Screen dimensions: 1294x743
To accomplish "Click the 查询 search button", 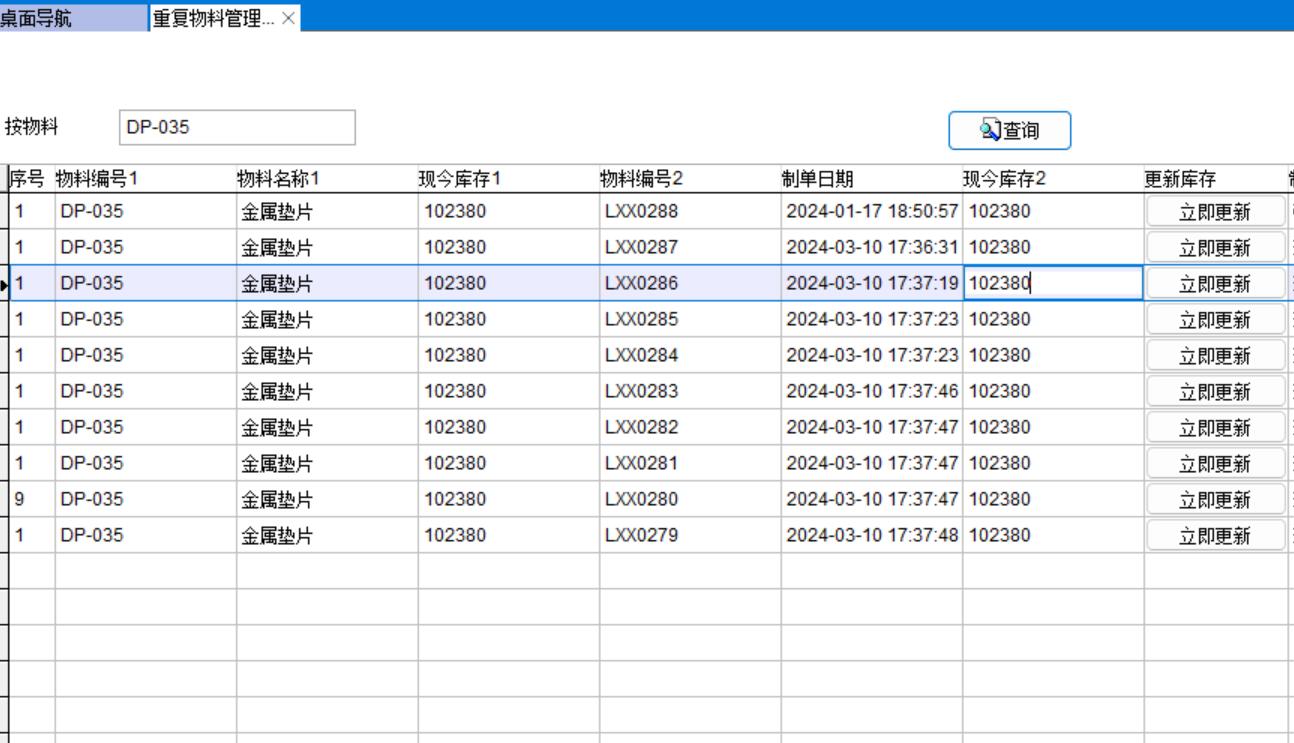I will click(1009, 130).
